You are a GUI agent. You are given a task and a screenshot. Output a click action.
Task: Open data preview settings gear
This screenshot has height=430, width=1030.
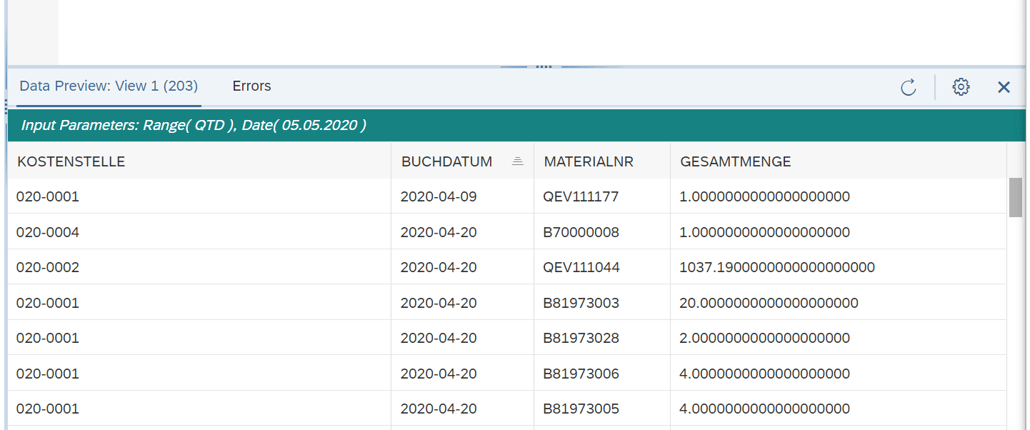point(961,87)
